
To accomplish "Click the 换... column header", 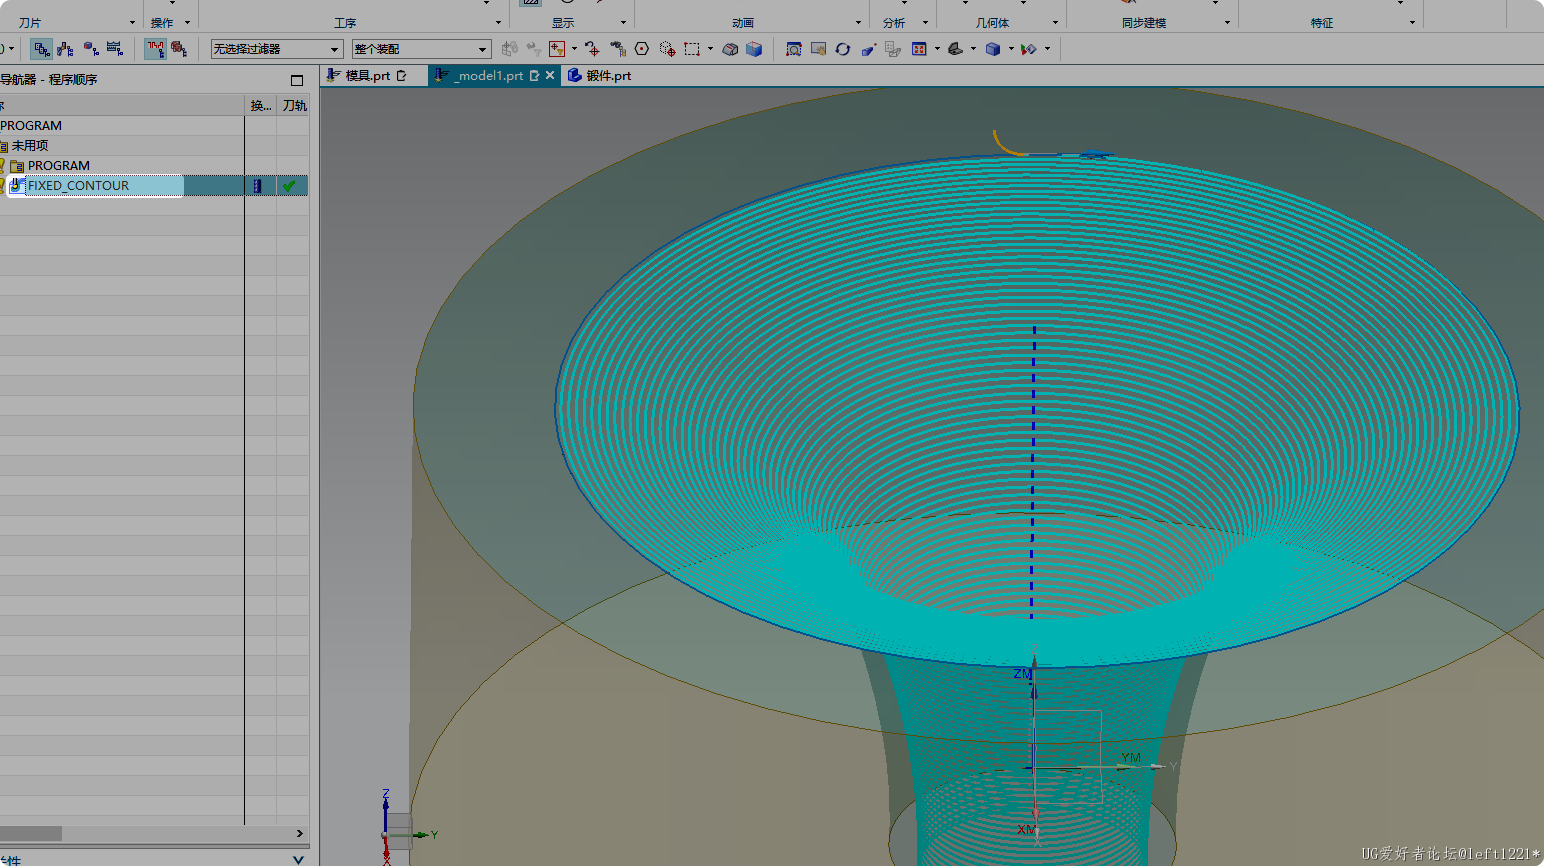I will coord(260,105).
